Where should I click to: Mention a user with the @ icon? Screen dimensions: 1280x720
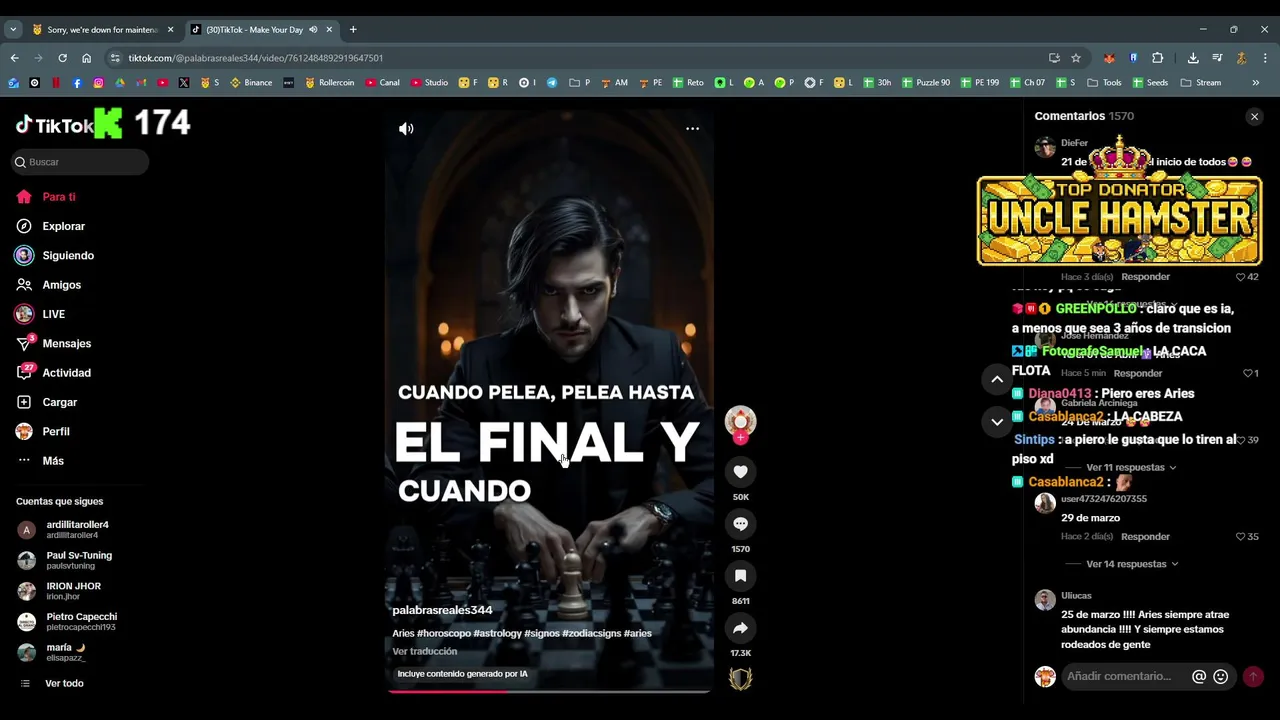coord(1199,677)
